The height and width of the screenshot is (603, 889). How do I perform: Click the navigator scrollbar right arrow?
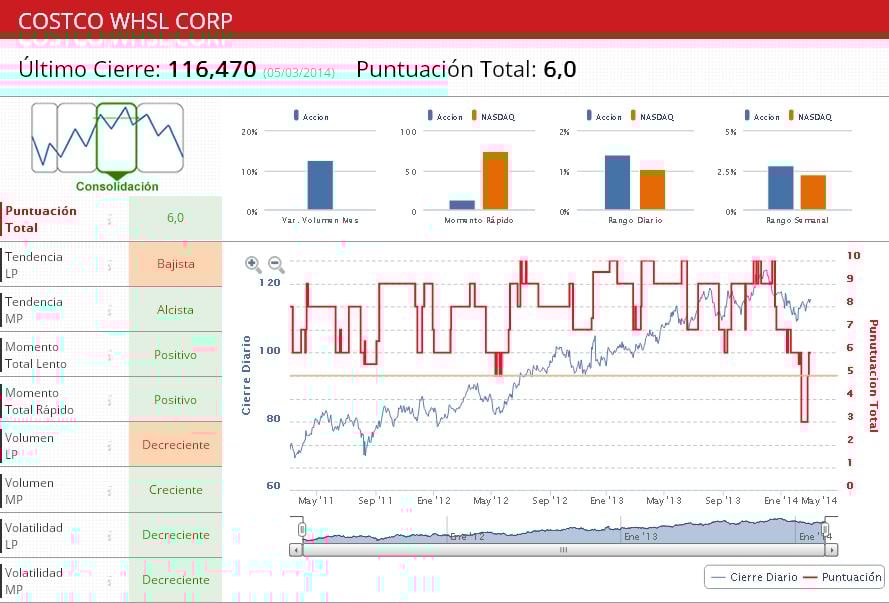[831, 550]
